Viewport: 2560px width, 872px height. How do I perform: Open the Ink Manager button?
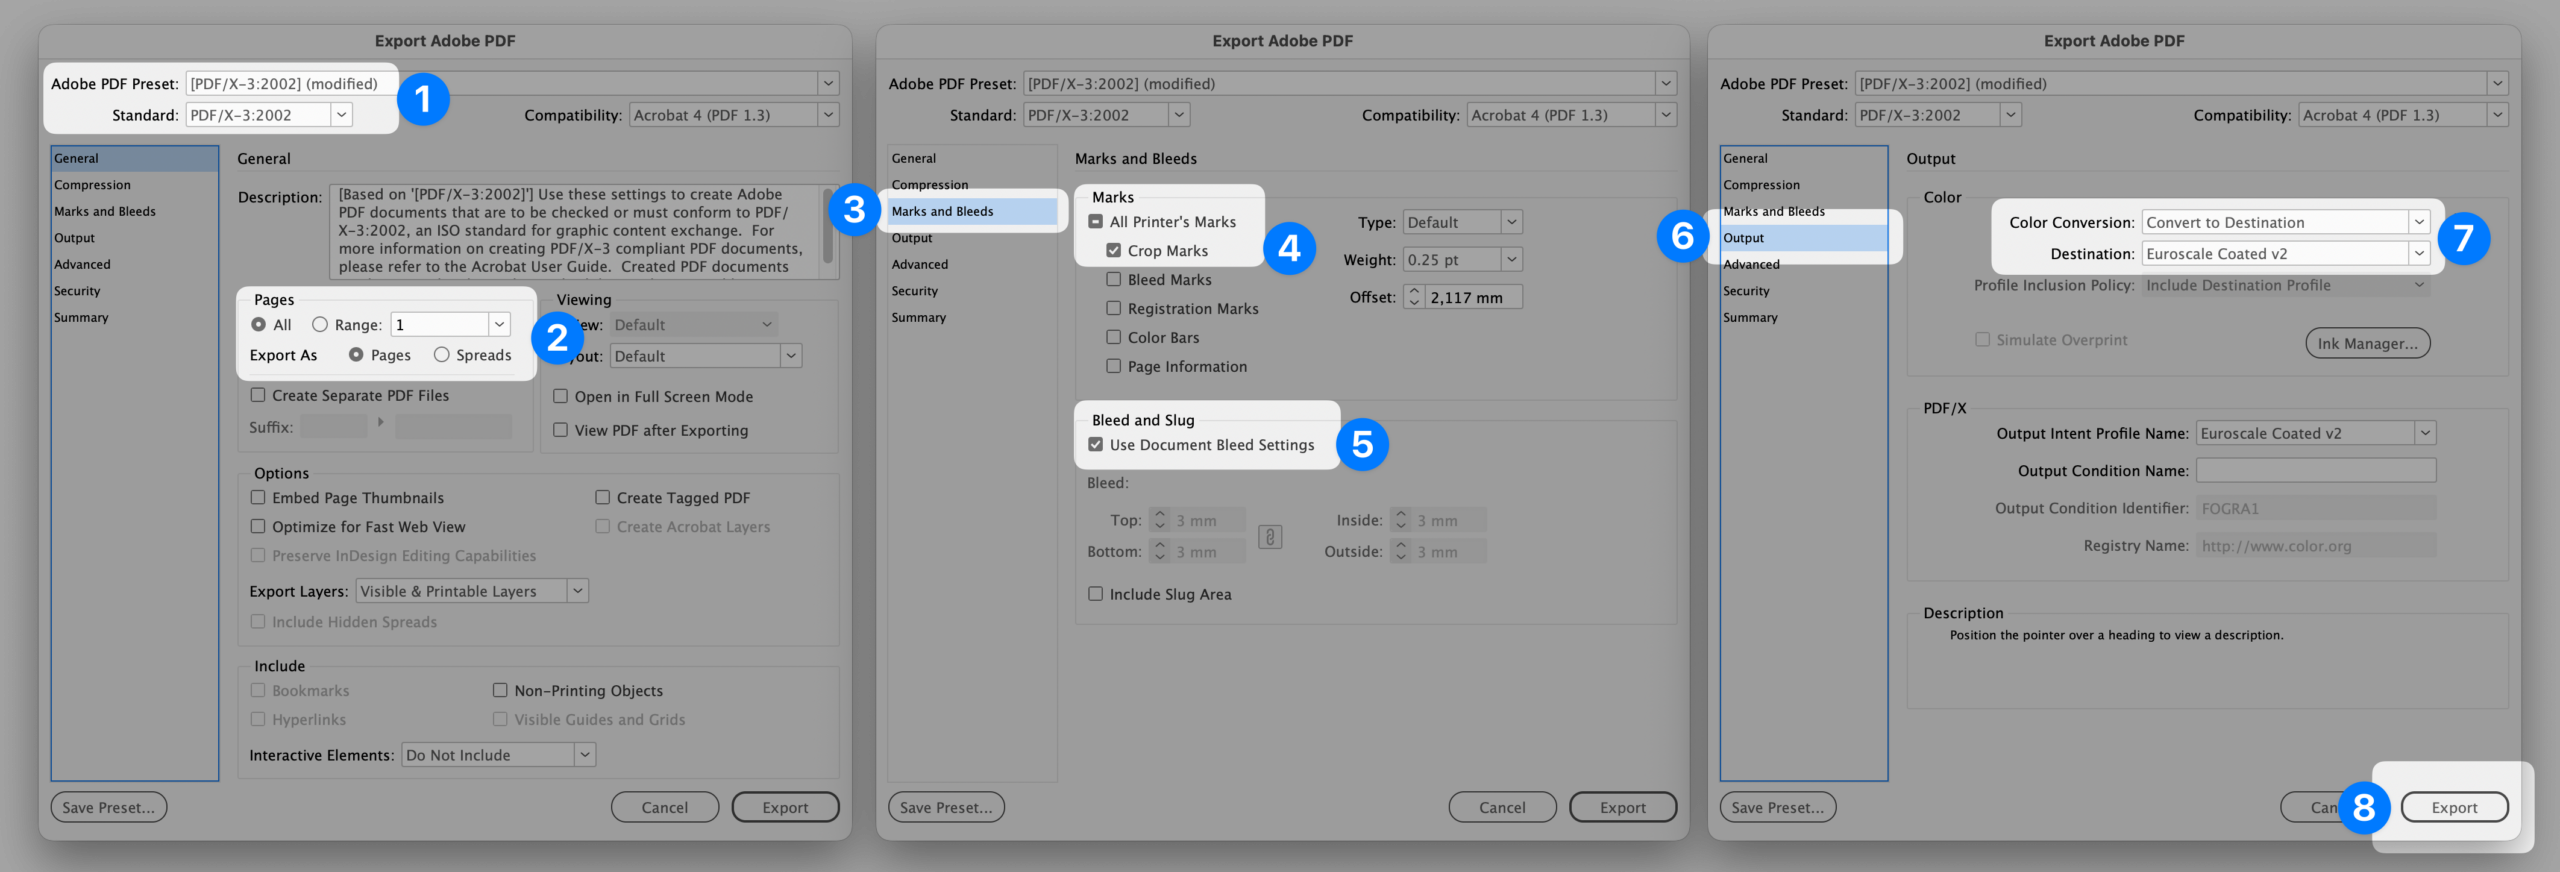2367,343
